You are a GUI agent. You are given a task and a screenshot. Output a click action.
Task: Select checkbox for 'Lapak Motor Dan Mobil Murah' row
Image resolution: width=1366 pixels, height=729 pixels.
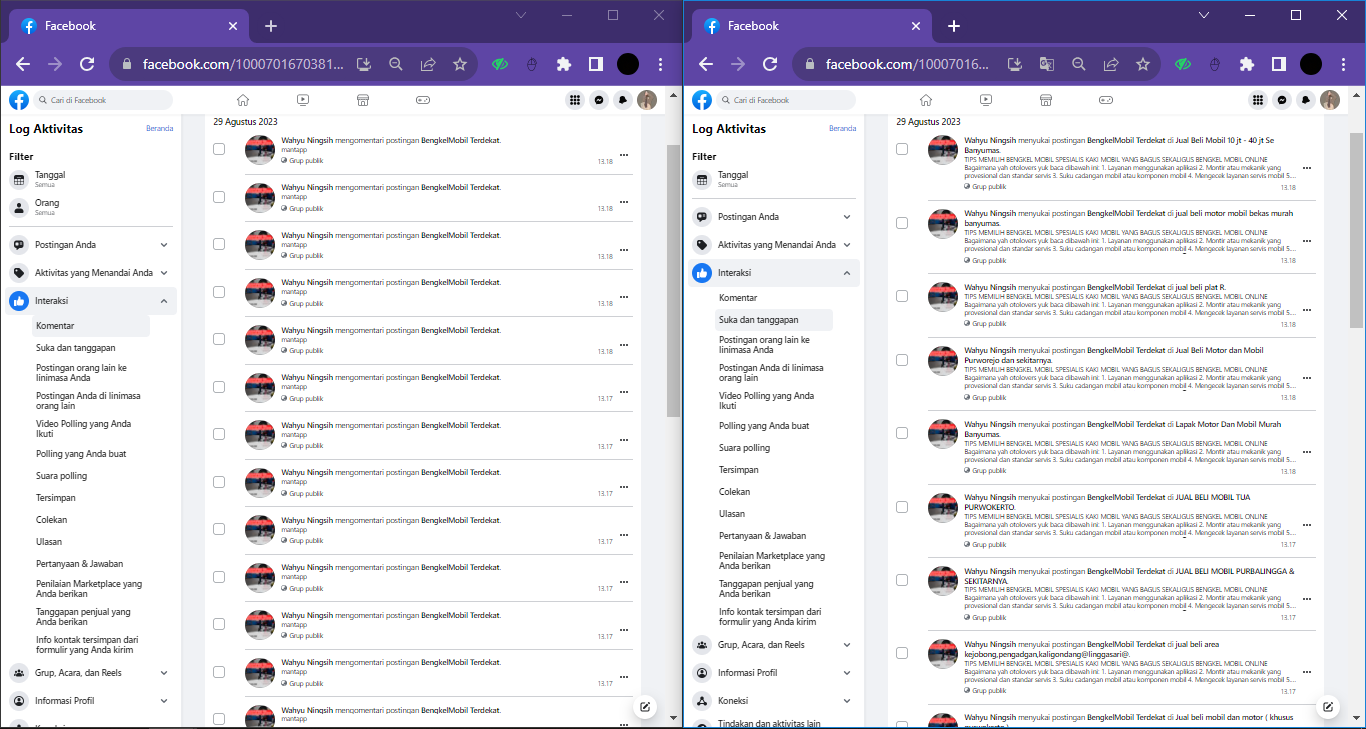click(902, 433)
